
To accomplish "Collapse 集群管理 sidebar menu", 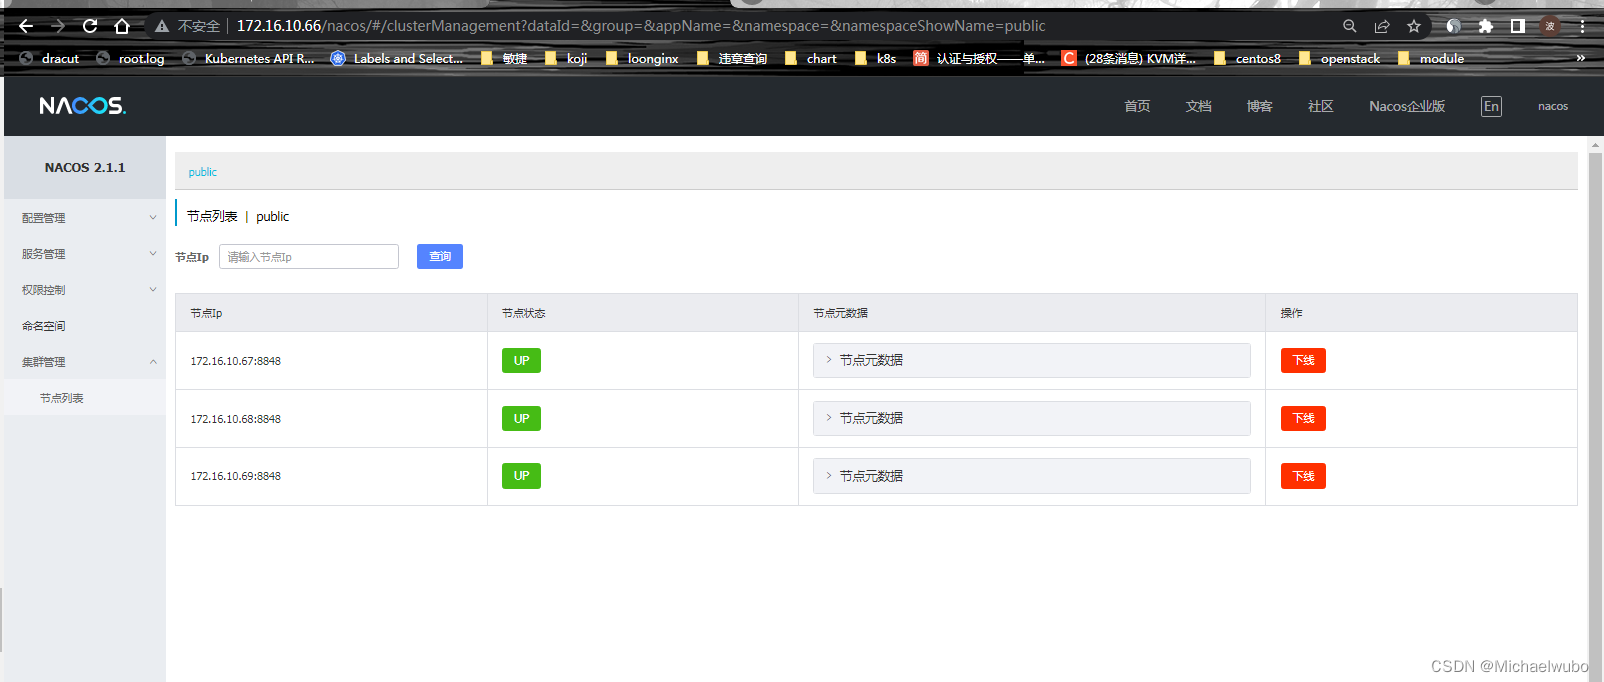I will point(85,362).
